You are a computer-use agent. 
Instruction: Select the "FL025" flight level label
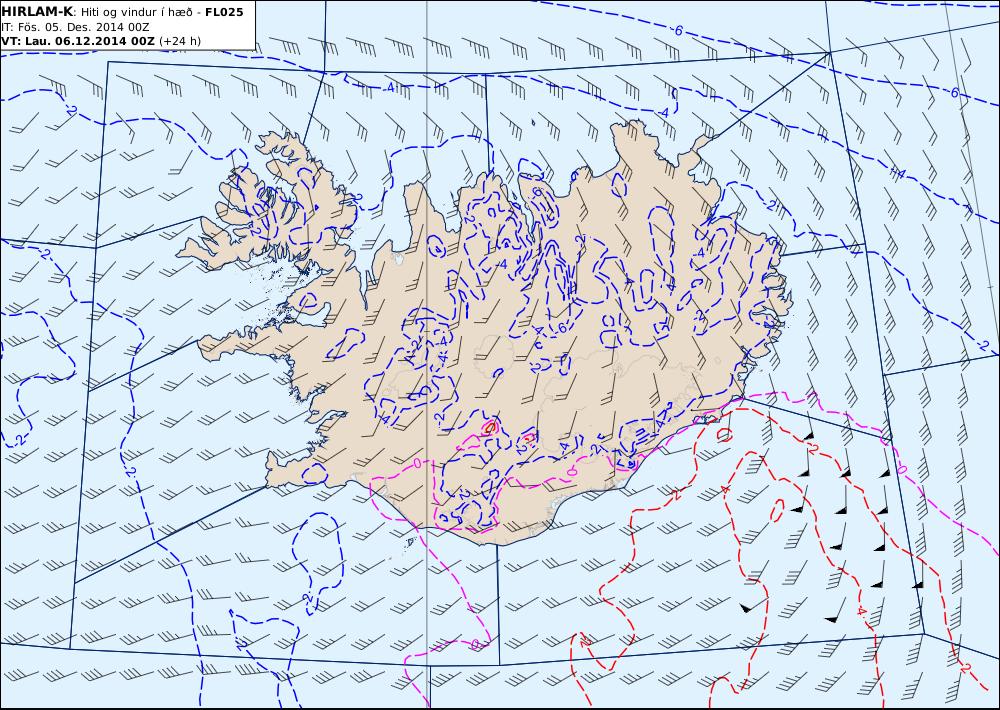[224, 12]
